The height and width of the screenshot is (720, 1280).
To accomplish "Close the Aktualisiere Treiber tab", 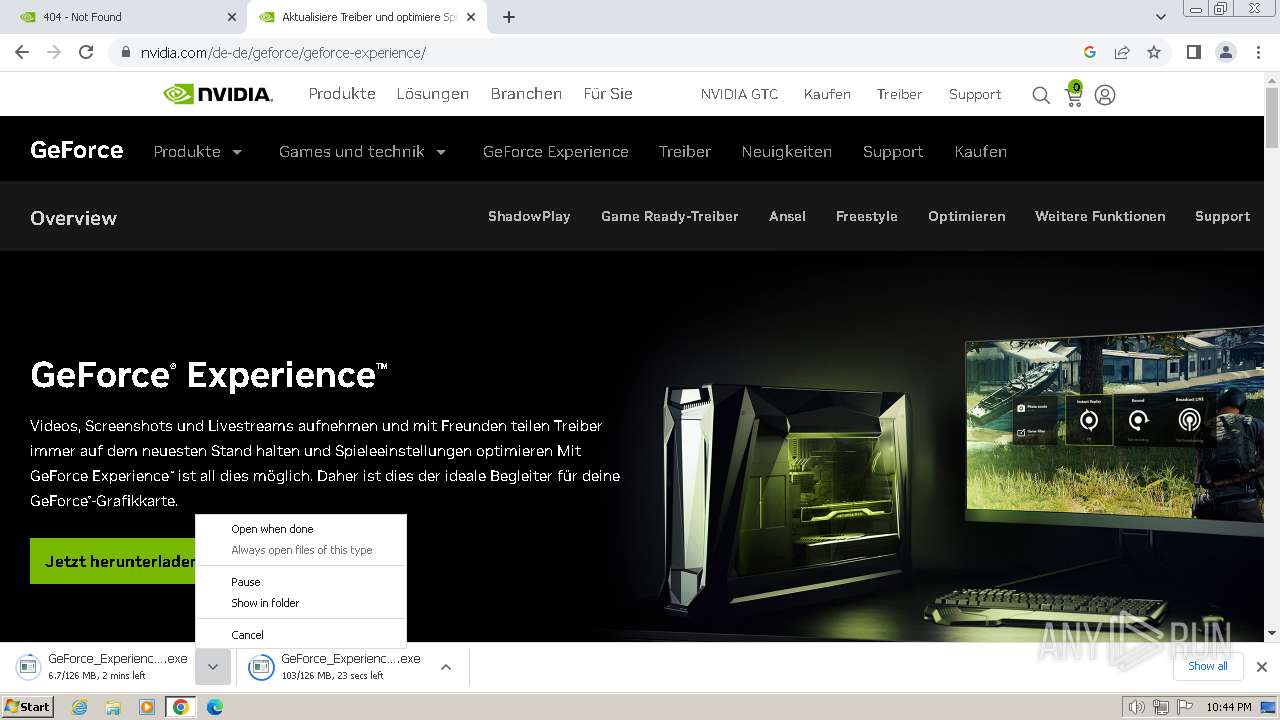I will [471, 17].
